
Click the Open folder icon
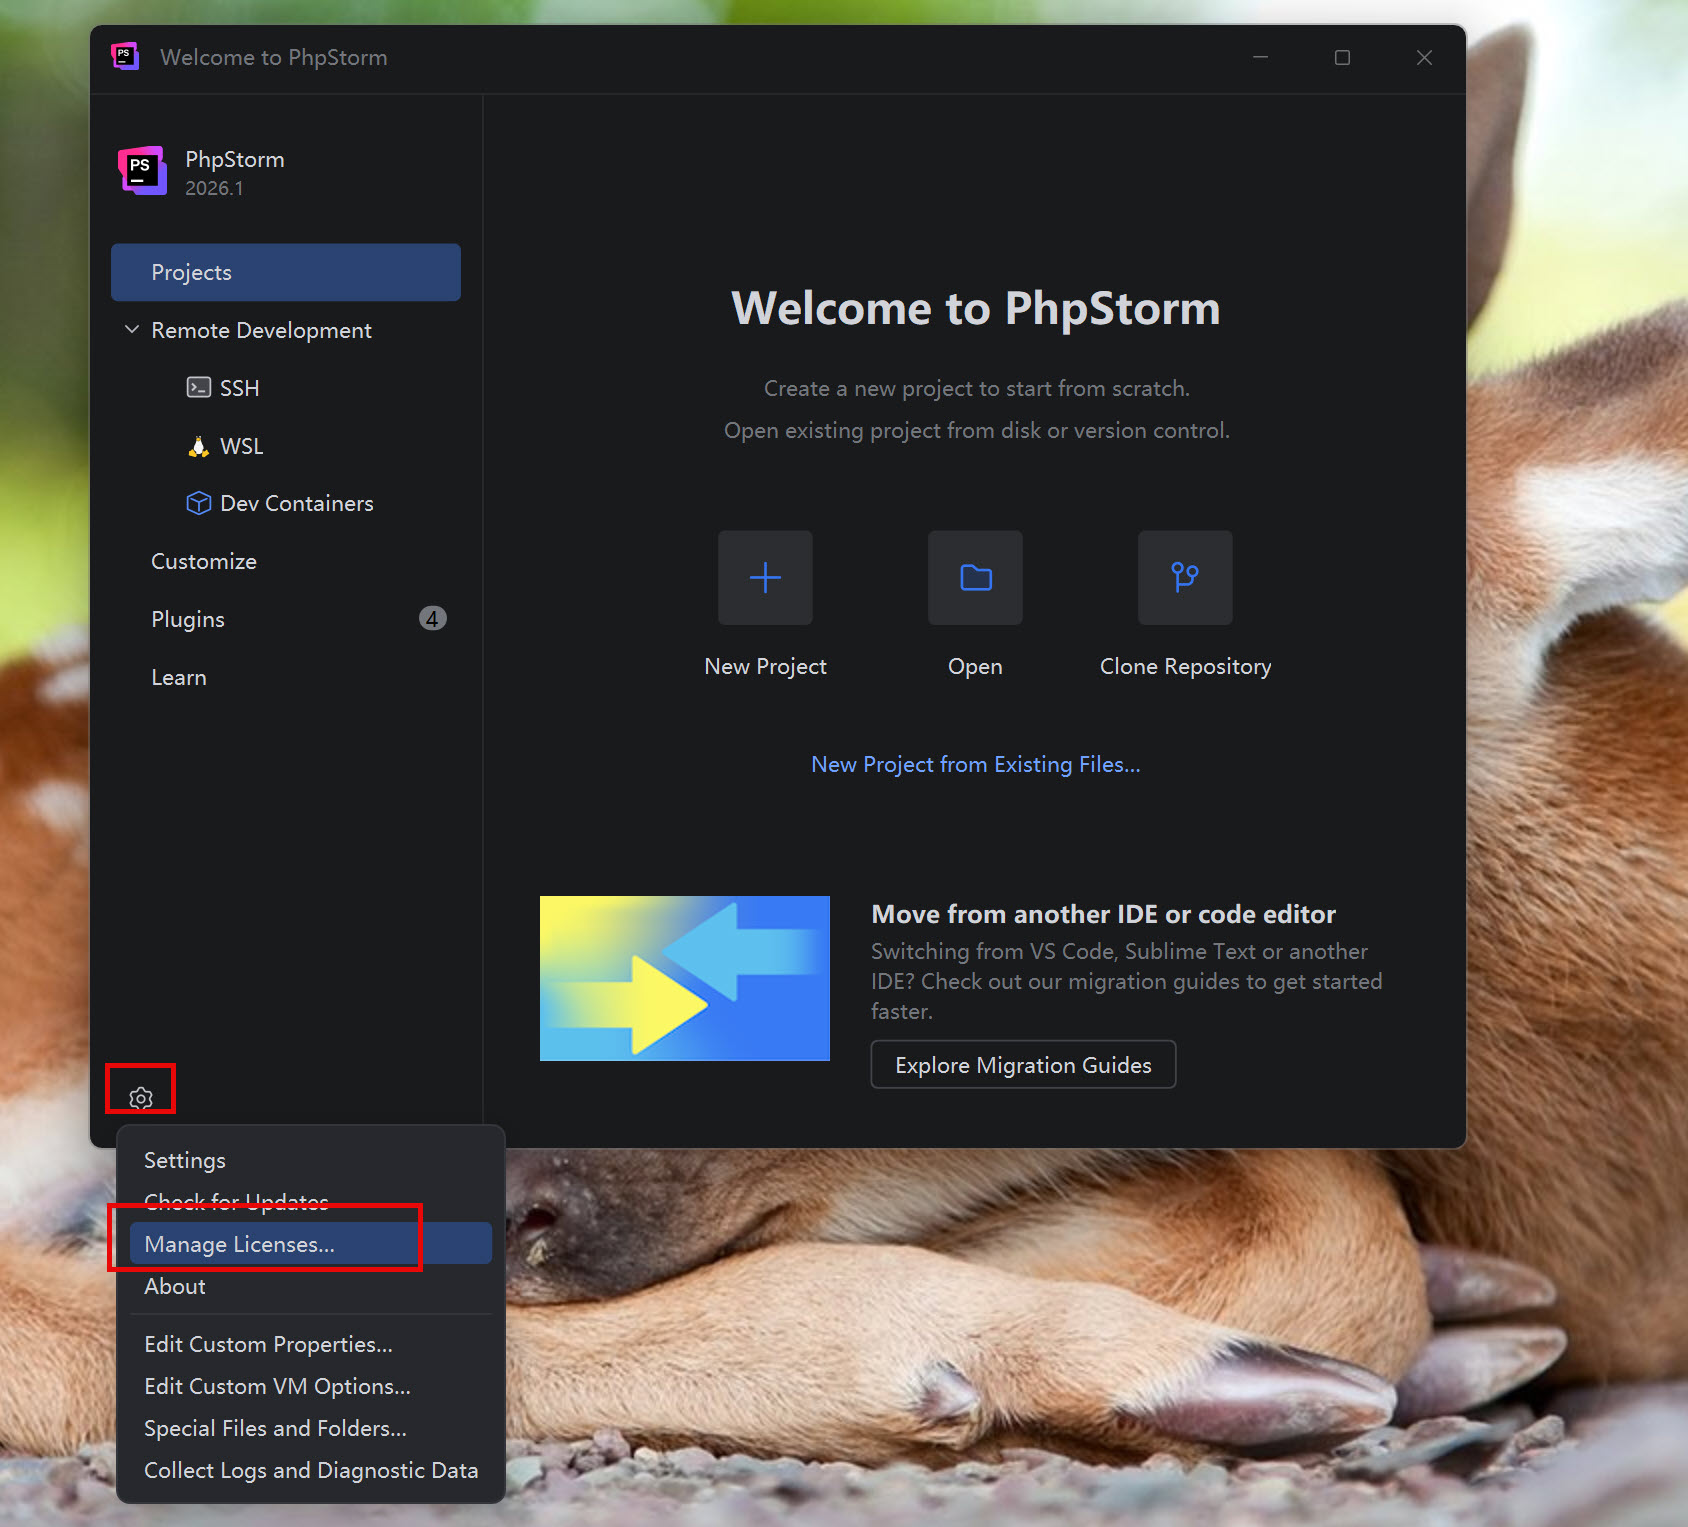(x=975, y=577)
